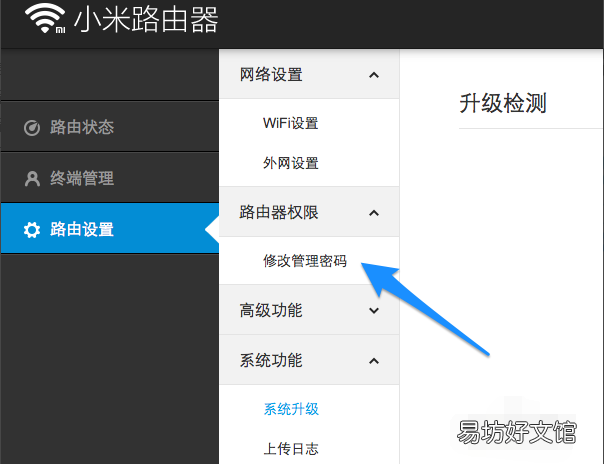Click the Xiaomi WiFi logo icon

[x=45, y=18]
